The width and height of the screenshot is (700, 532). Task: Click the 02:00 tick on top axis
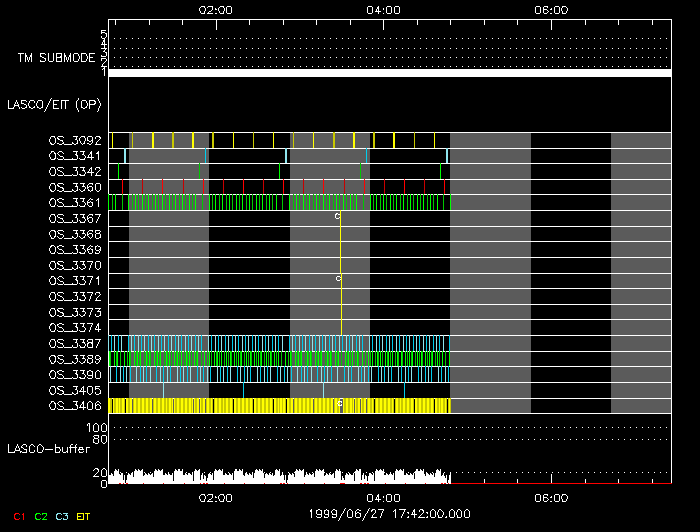point(216,9)
